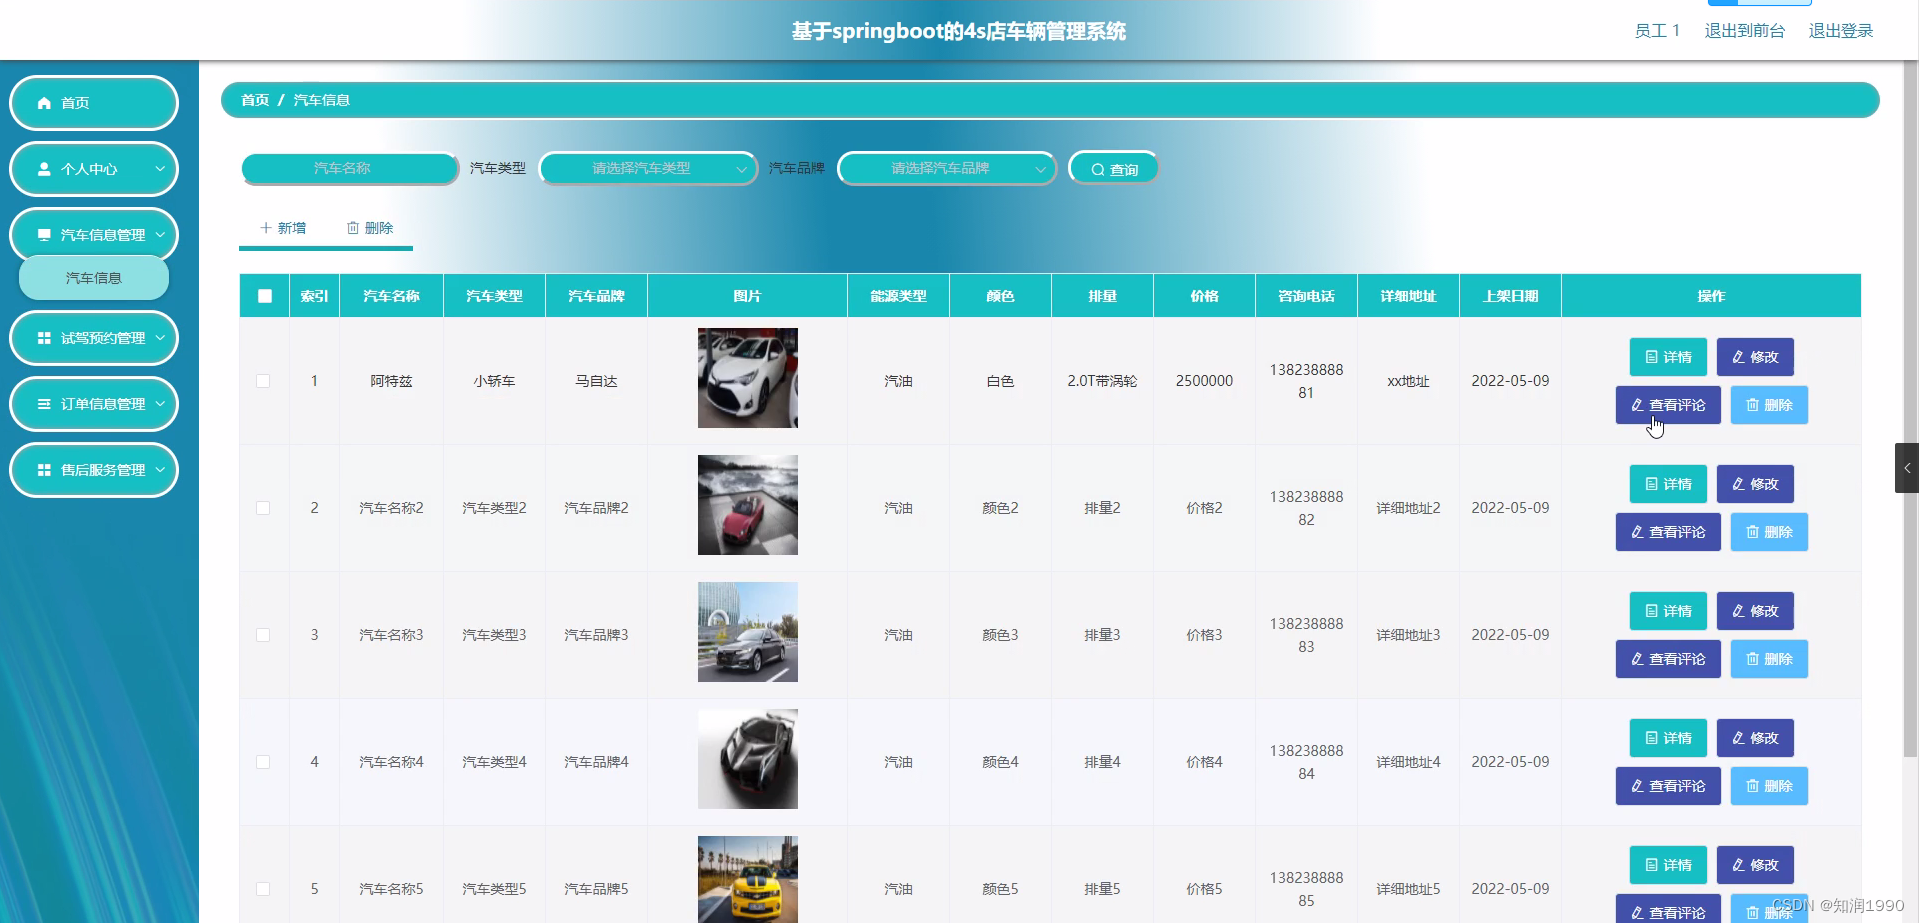
Task: Click the search magnifier in 查询 button
Action: coord(1096,168)
